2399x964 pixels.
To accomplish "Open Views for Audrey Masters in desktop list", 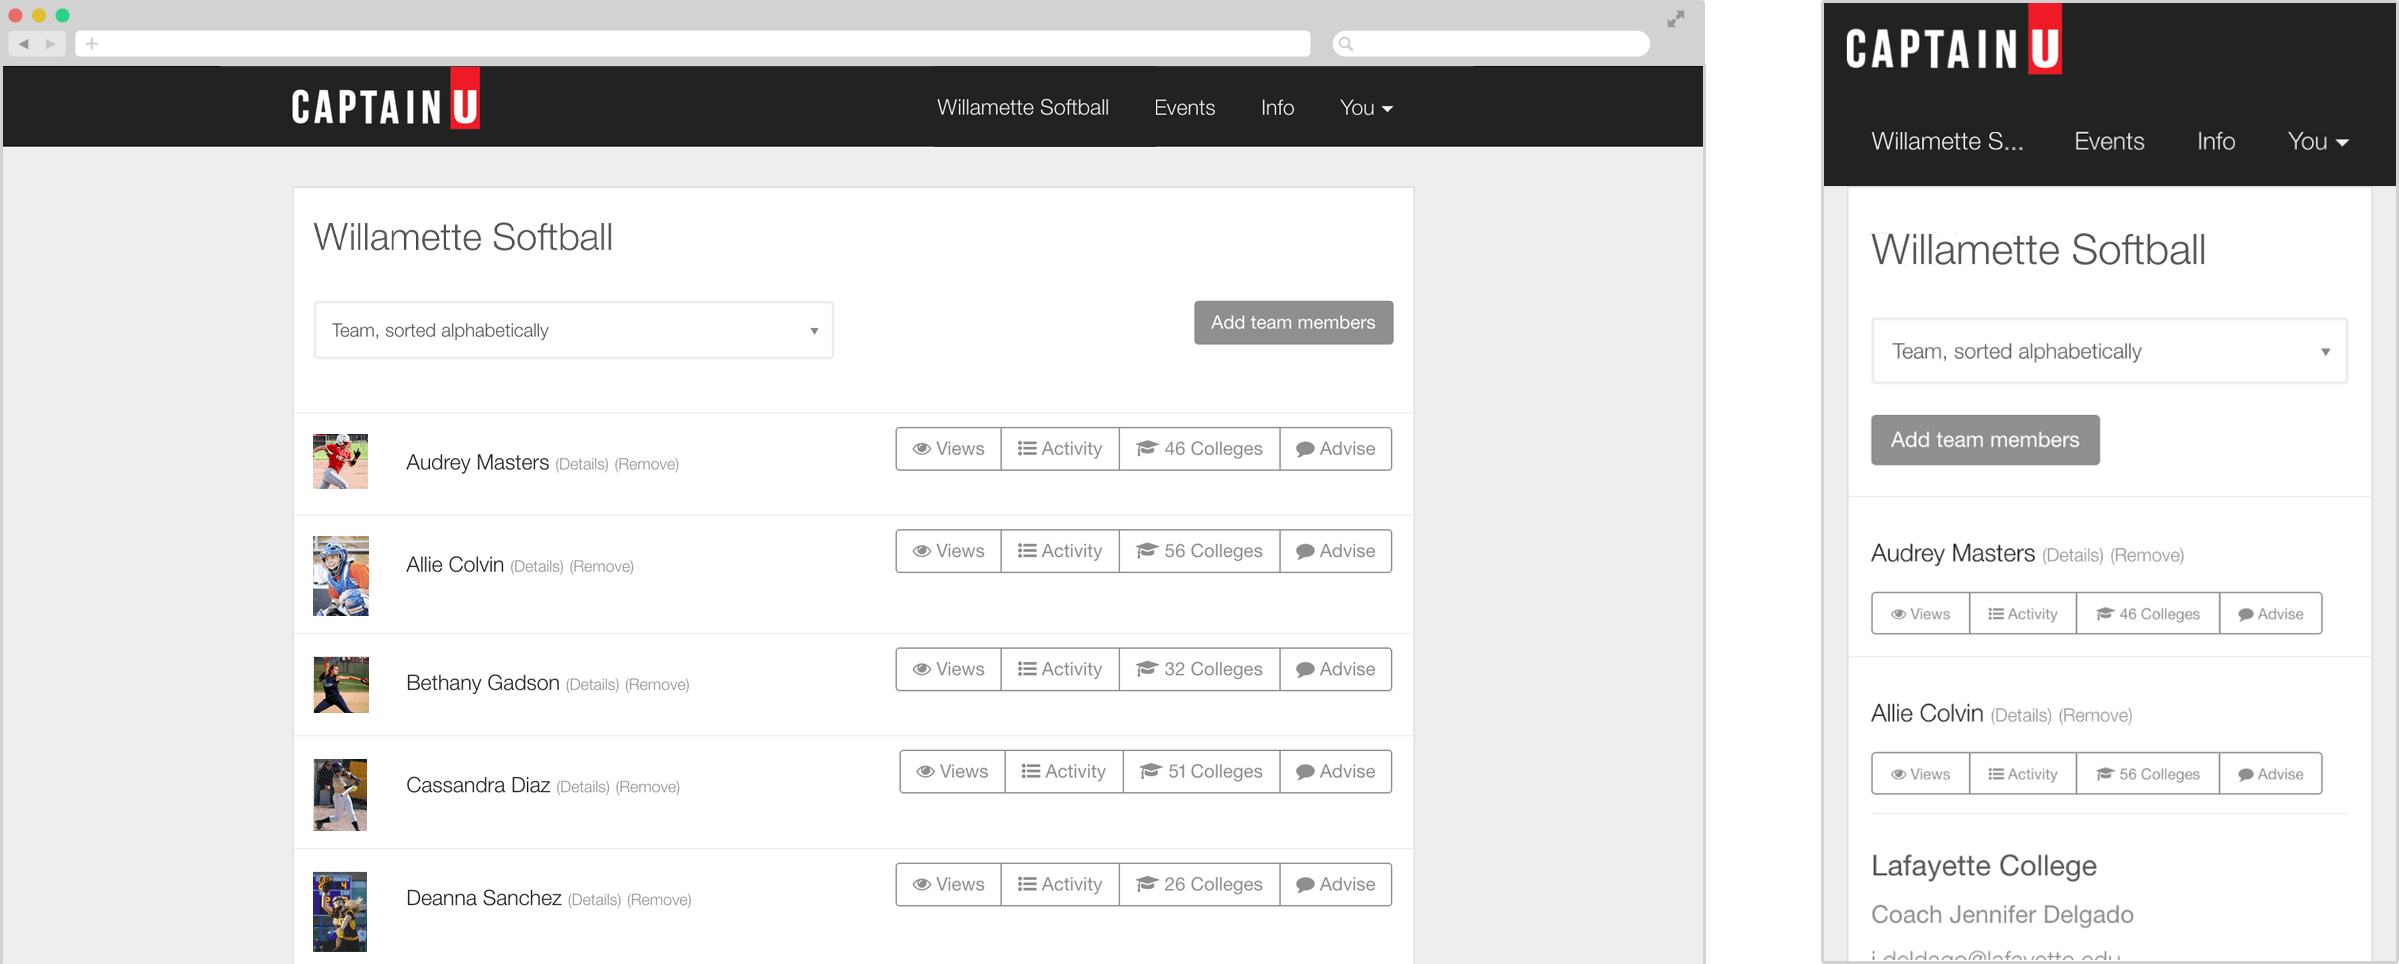I will pyautogui.click(x=948, y=449).
